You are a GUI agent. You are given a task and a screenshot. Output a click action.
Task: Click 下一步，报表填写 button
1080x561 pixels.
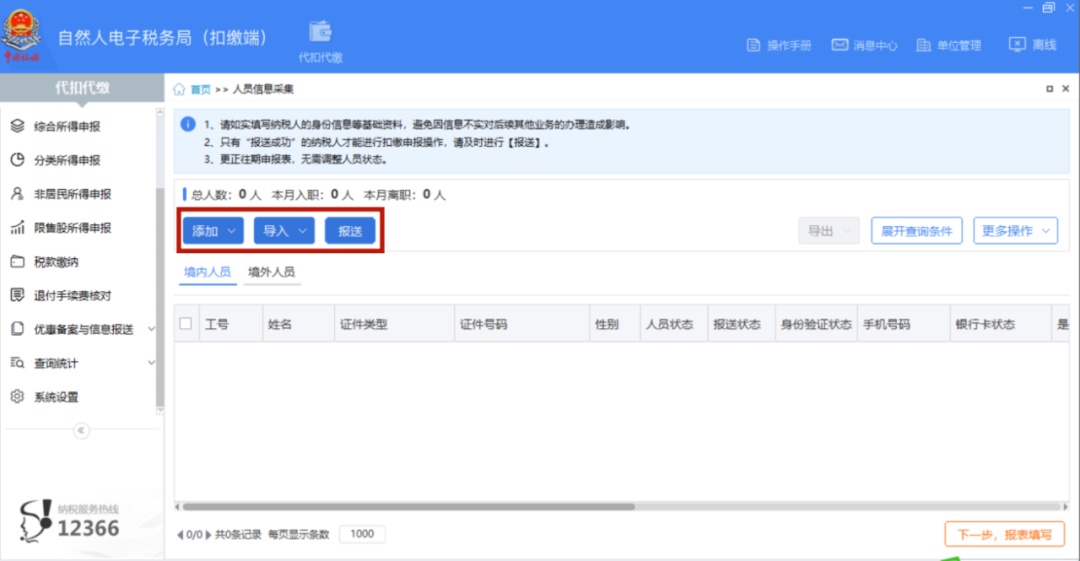click(1004, 534)
